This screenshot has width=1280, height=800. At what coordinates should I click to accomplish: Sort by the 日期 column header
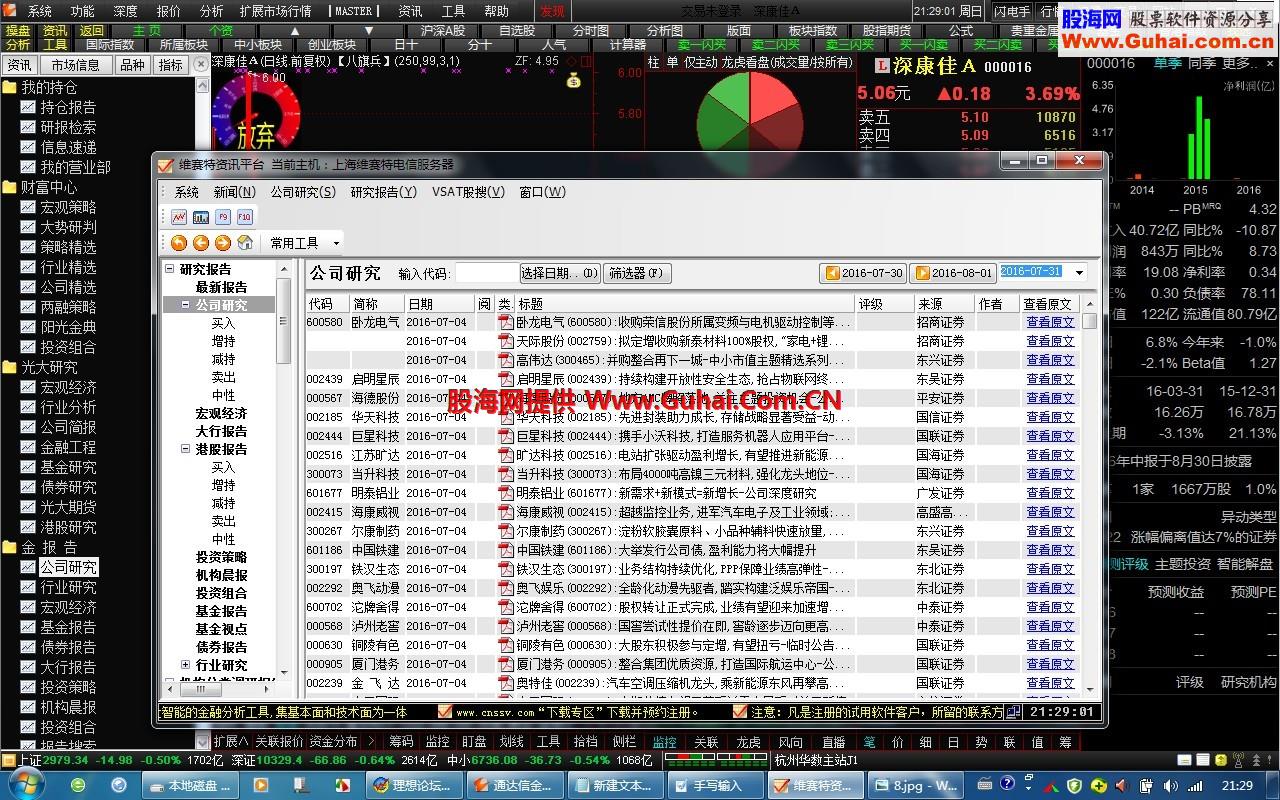pyautogui.click(x=439, y=304)
